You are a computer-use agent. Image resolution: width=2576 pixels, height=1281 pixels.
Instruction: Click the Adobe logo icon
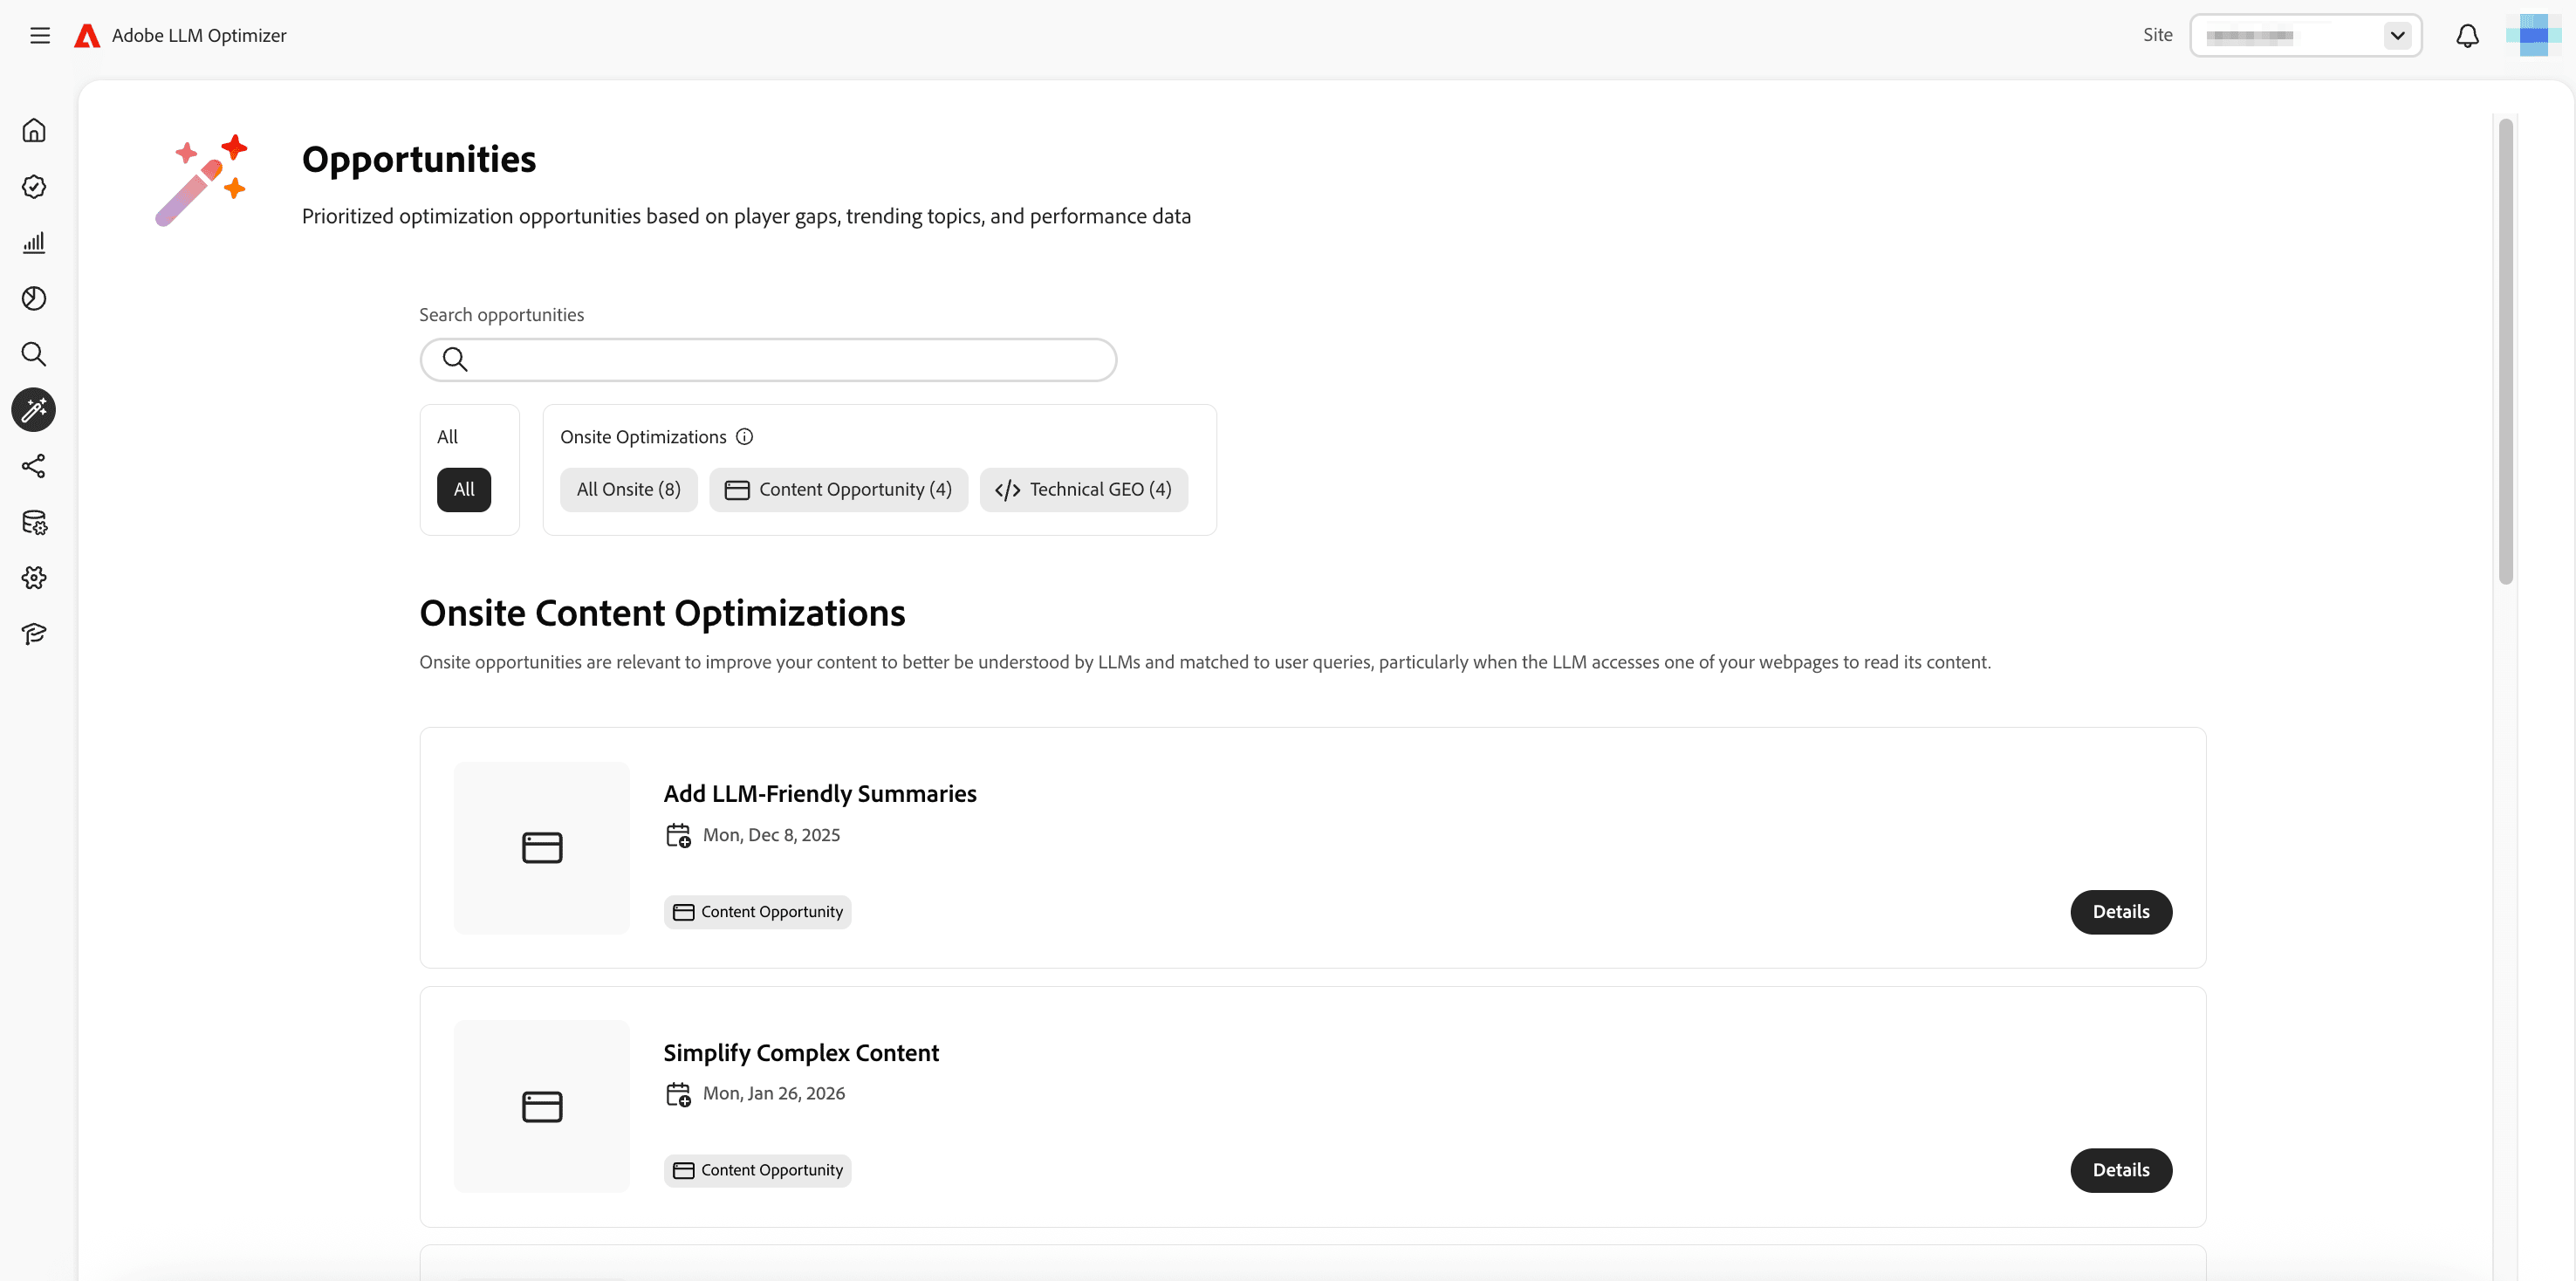[x=87, y=36]
